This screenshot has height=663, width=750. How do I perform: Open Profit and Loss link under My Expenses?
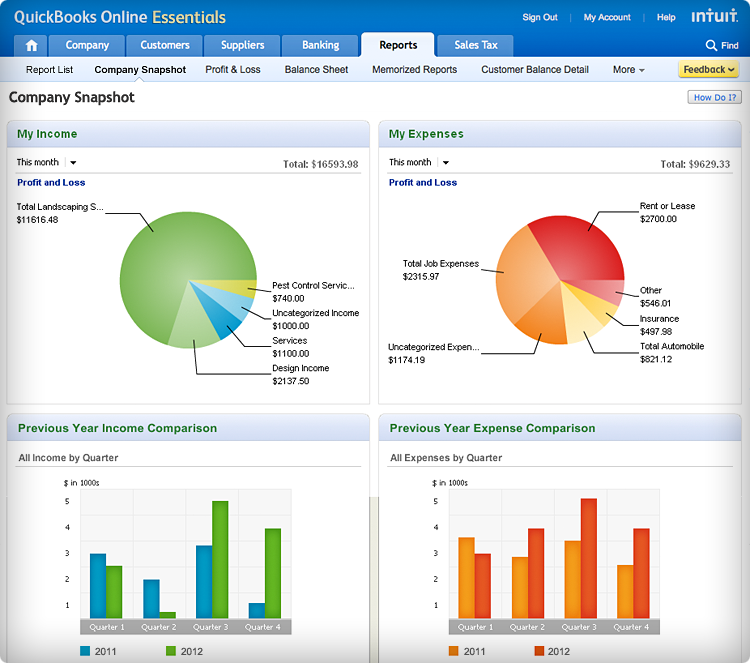(423, 183)
